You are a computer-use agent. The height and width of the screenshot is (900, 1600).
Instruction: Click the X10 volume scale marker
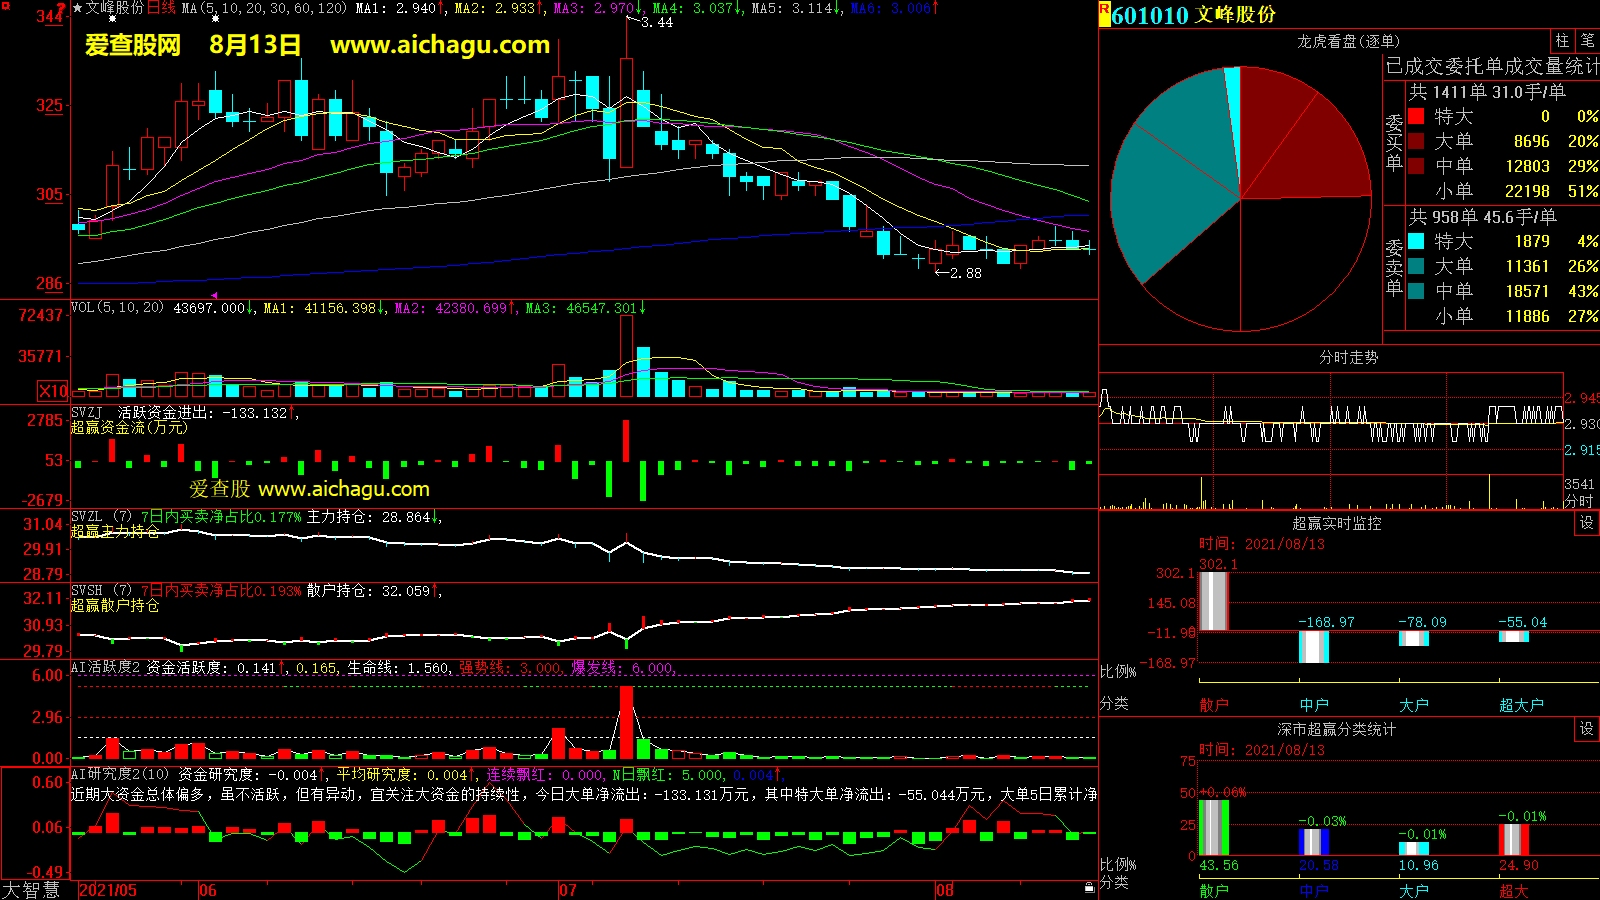coord(53,391)
